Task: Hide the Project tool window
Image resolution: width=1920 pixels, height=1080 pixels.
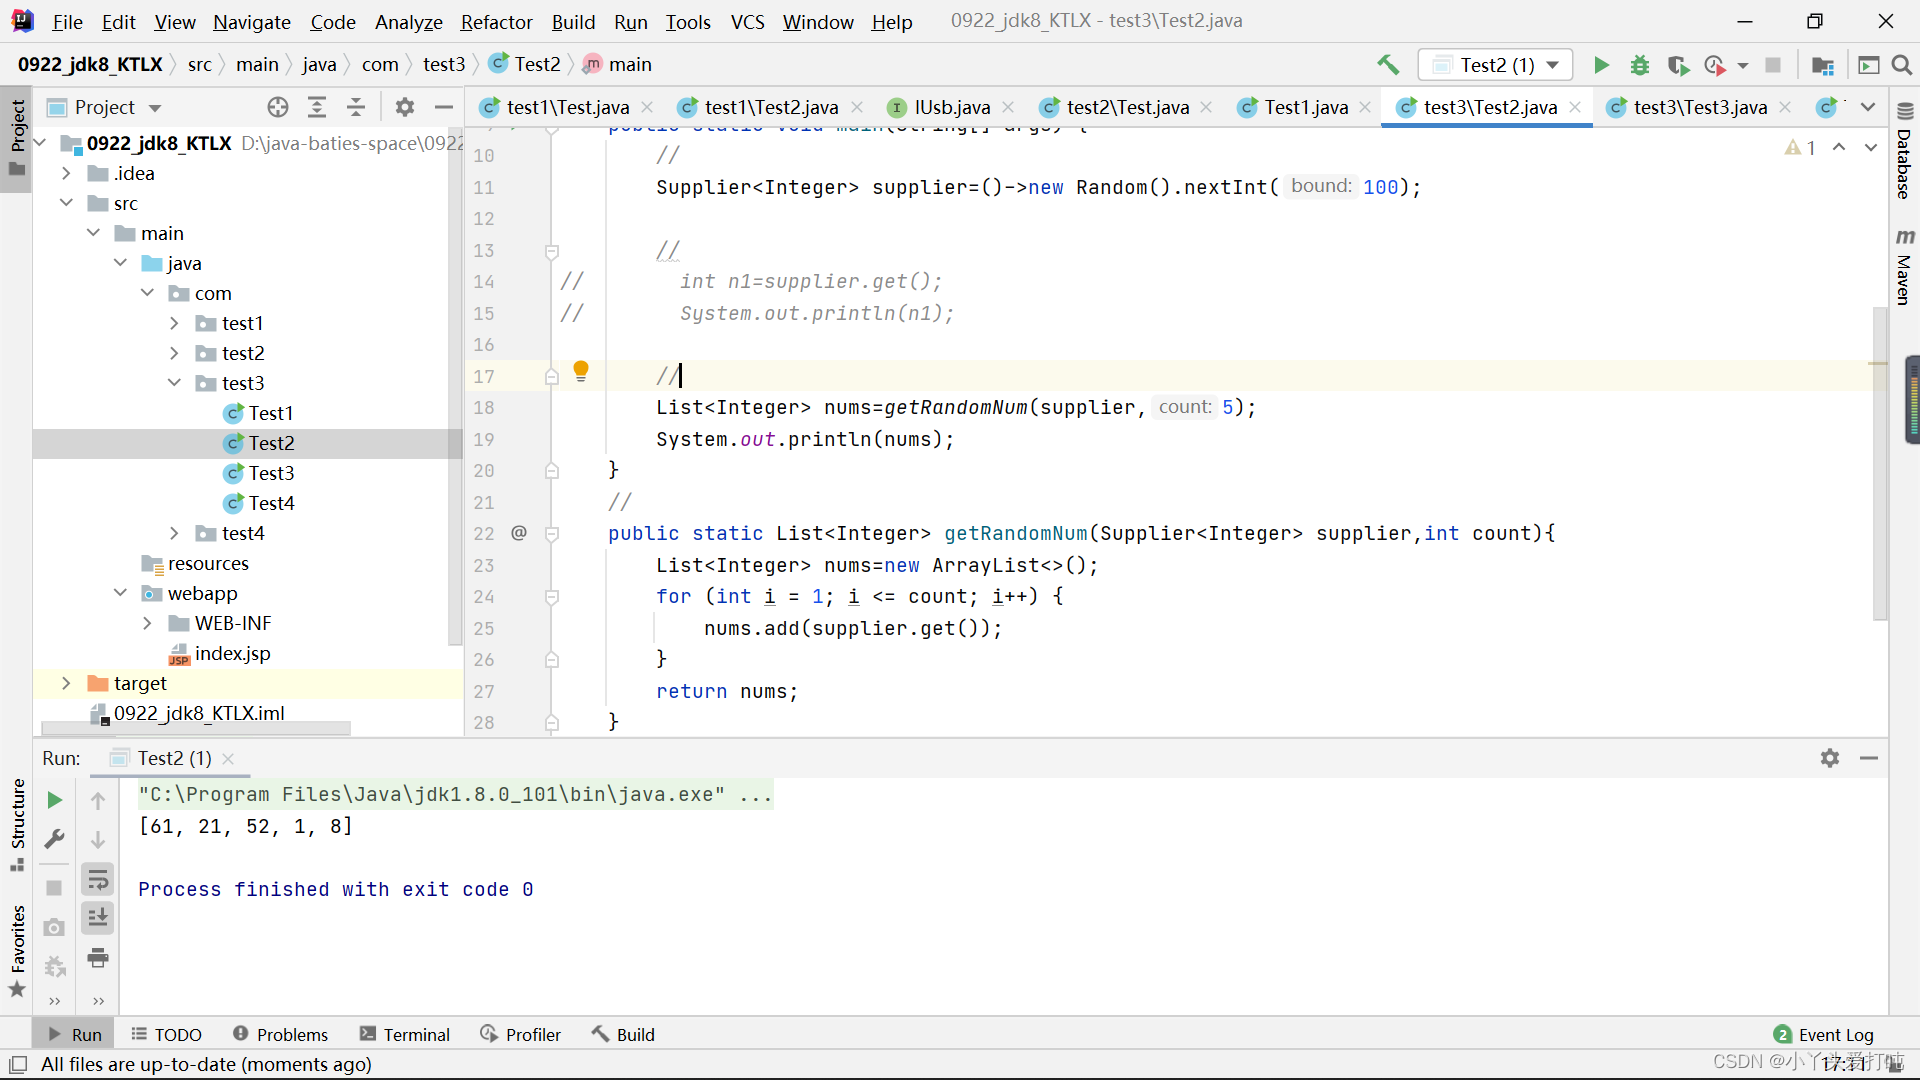Action: tap(444, 107)
